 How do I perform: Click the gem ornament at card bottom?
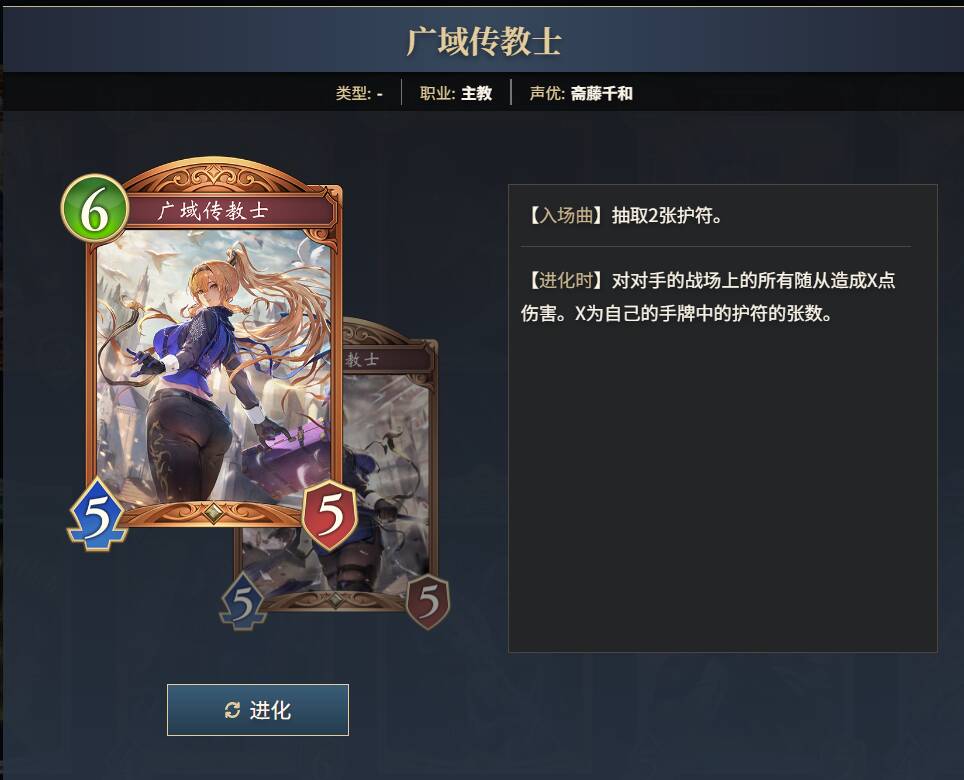(x=213, y=512)
